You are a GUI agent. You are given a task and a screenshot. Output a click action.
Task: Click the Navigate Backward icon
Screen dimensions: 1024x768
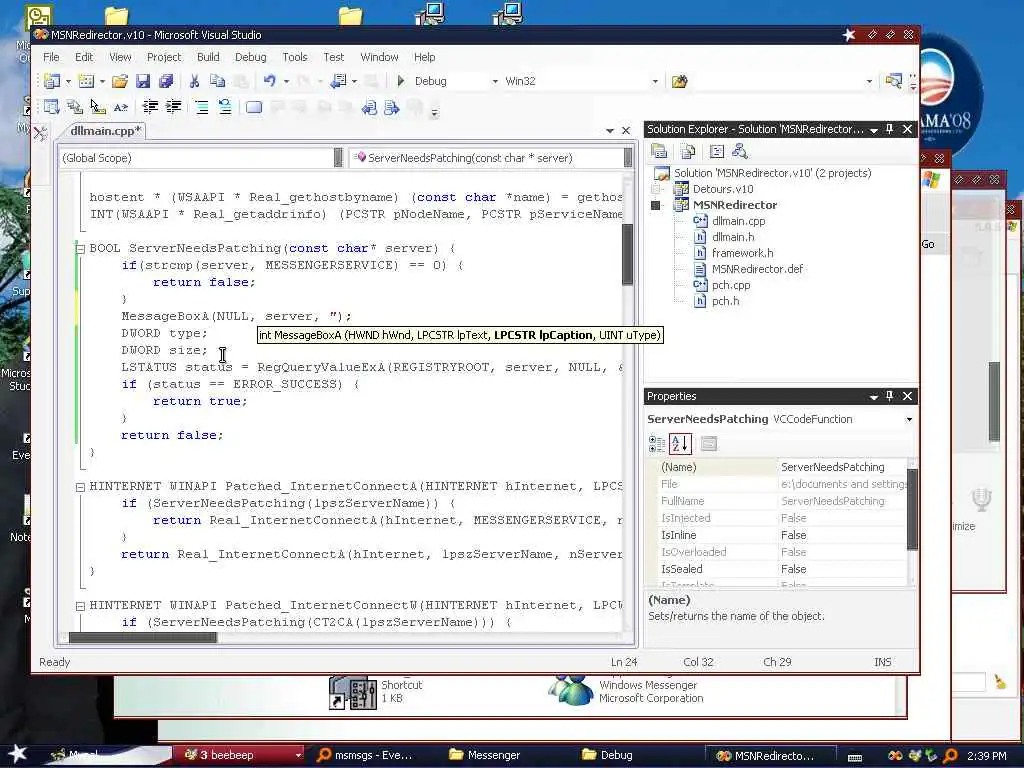pos(338,81)
